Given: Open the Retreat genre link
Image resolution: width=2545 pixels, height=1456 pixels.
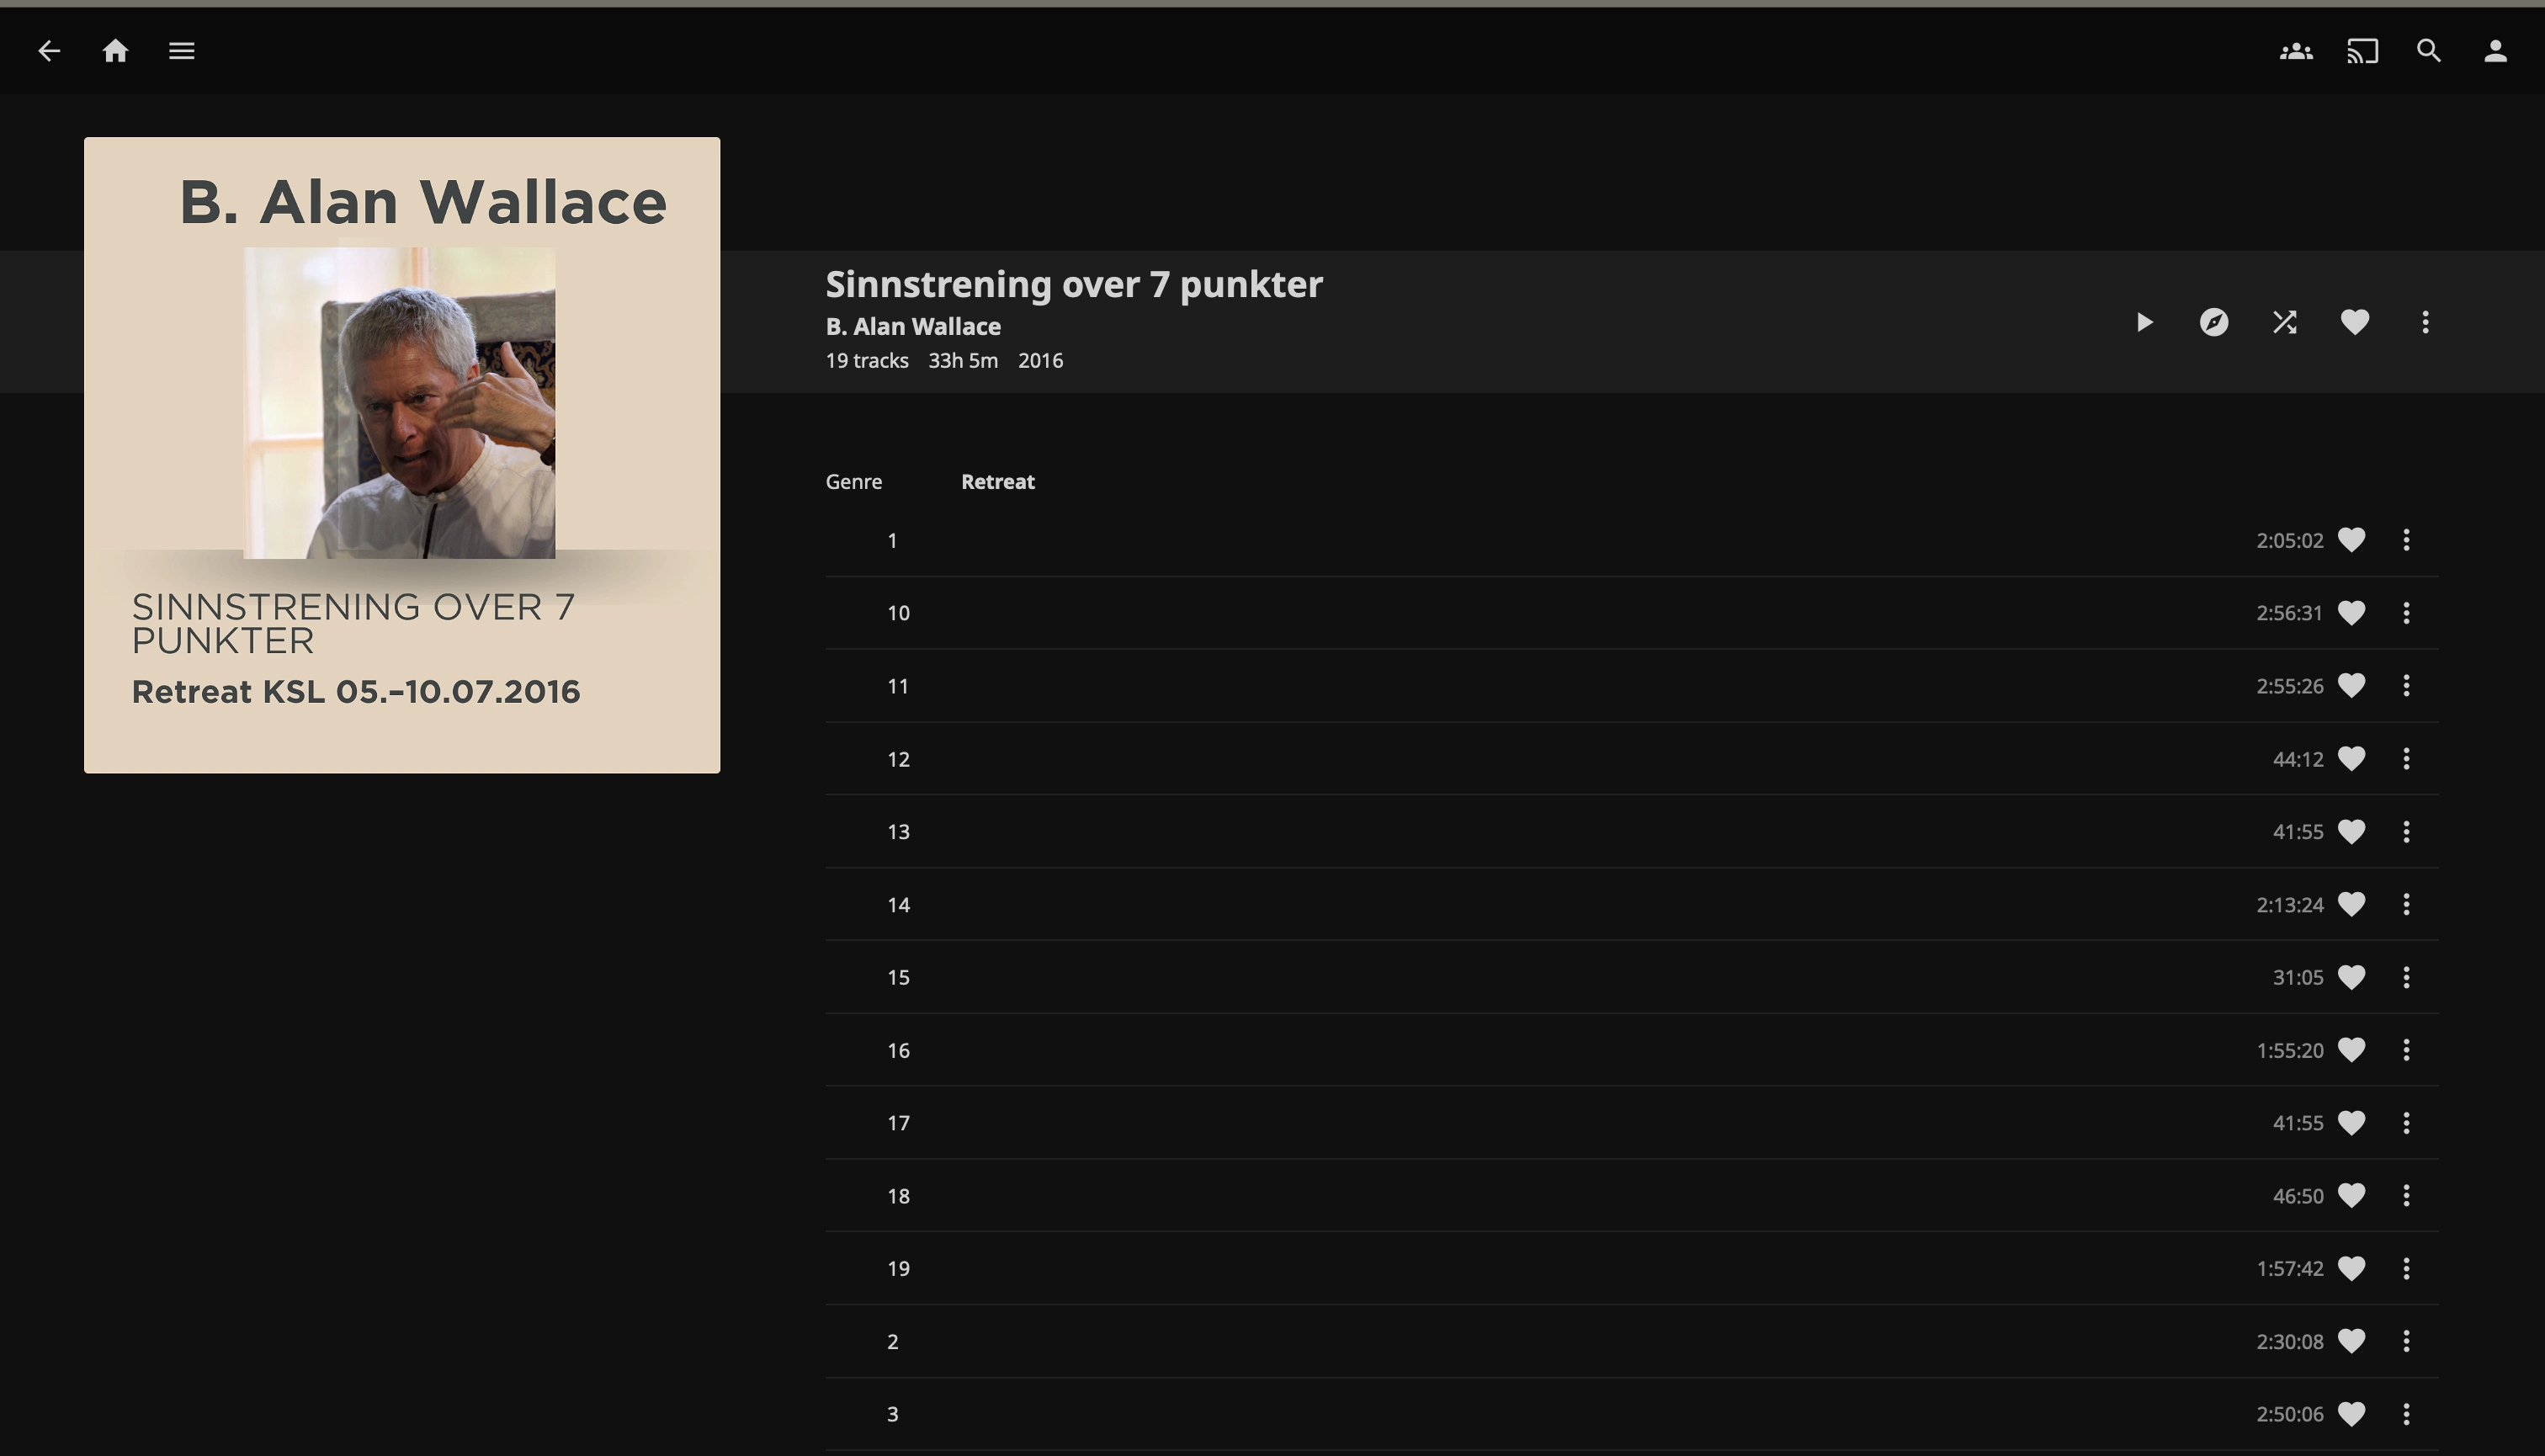Looking at the screenshot, I should (997, 482).
